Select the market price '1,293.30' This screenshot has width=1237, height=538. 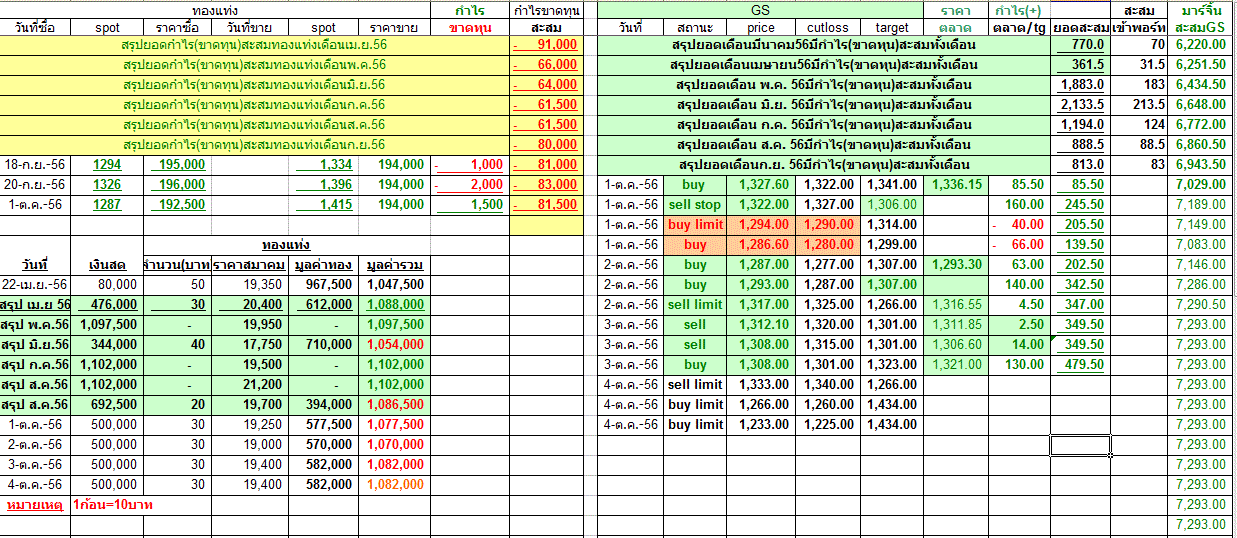[x=957, y=264]
